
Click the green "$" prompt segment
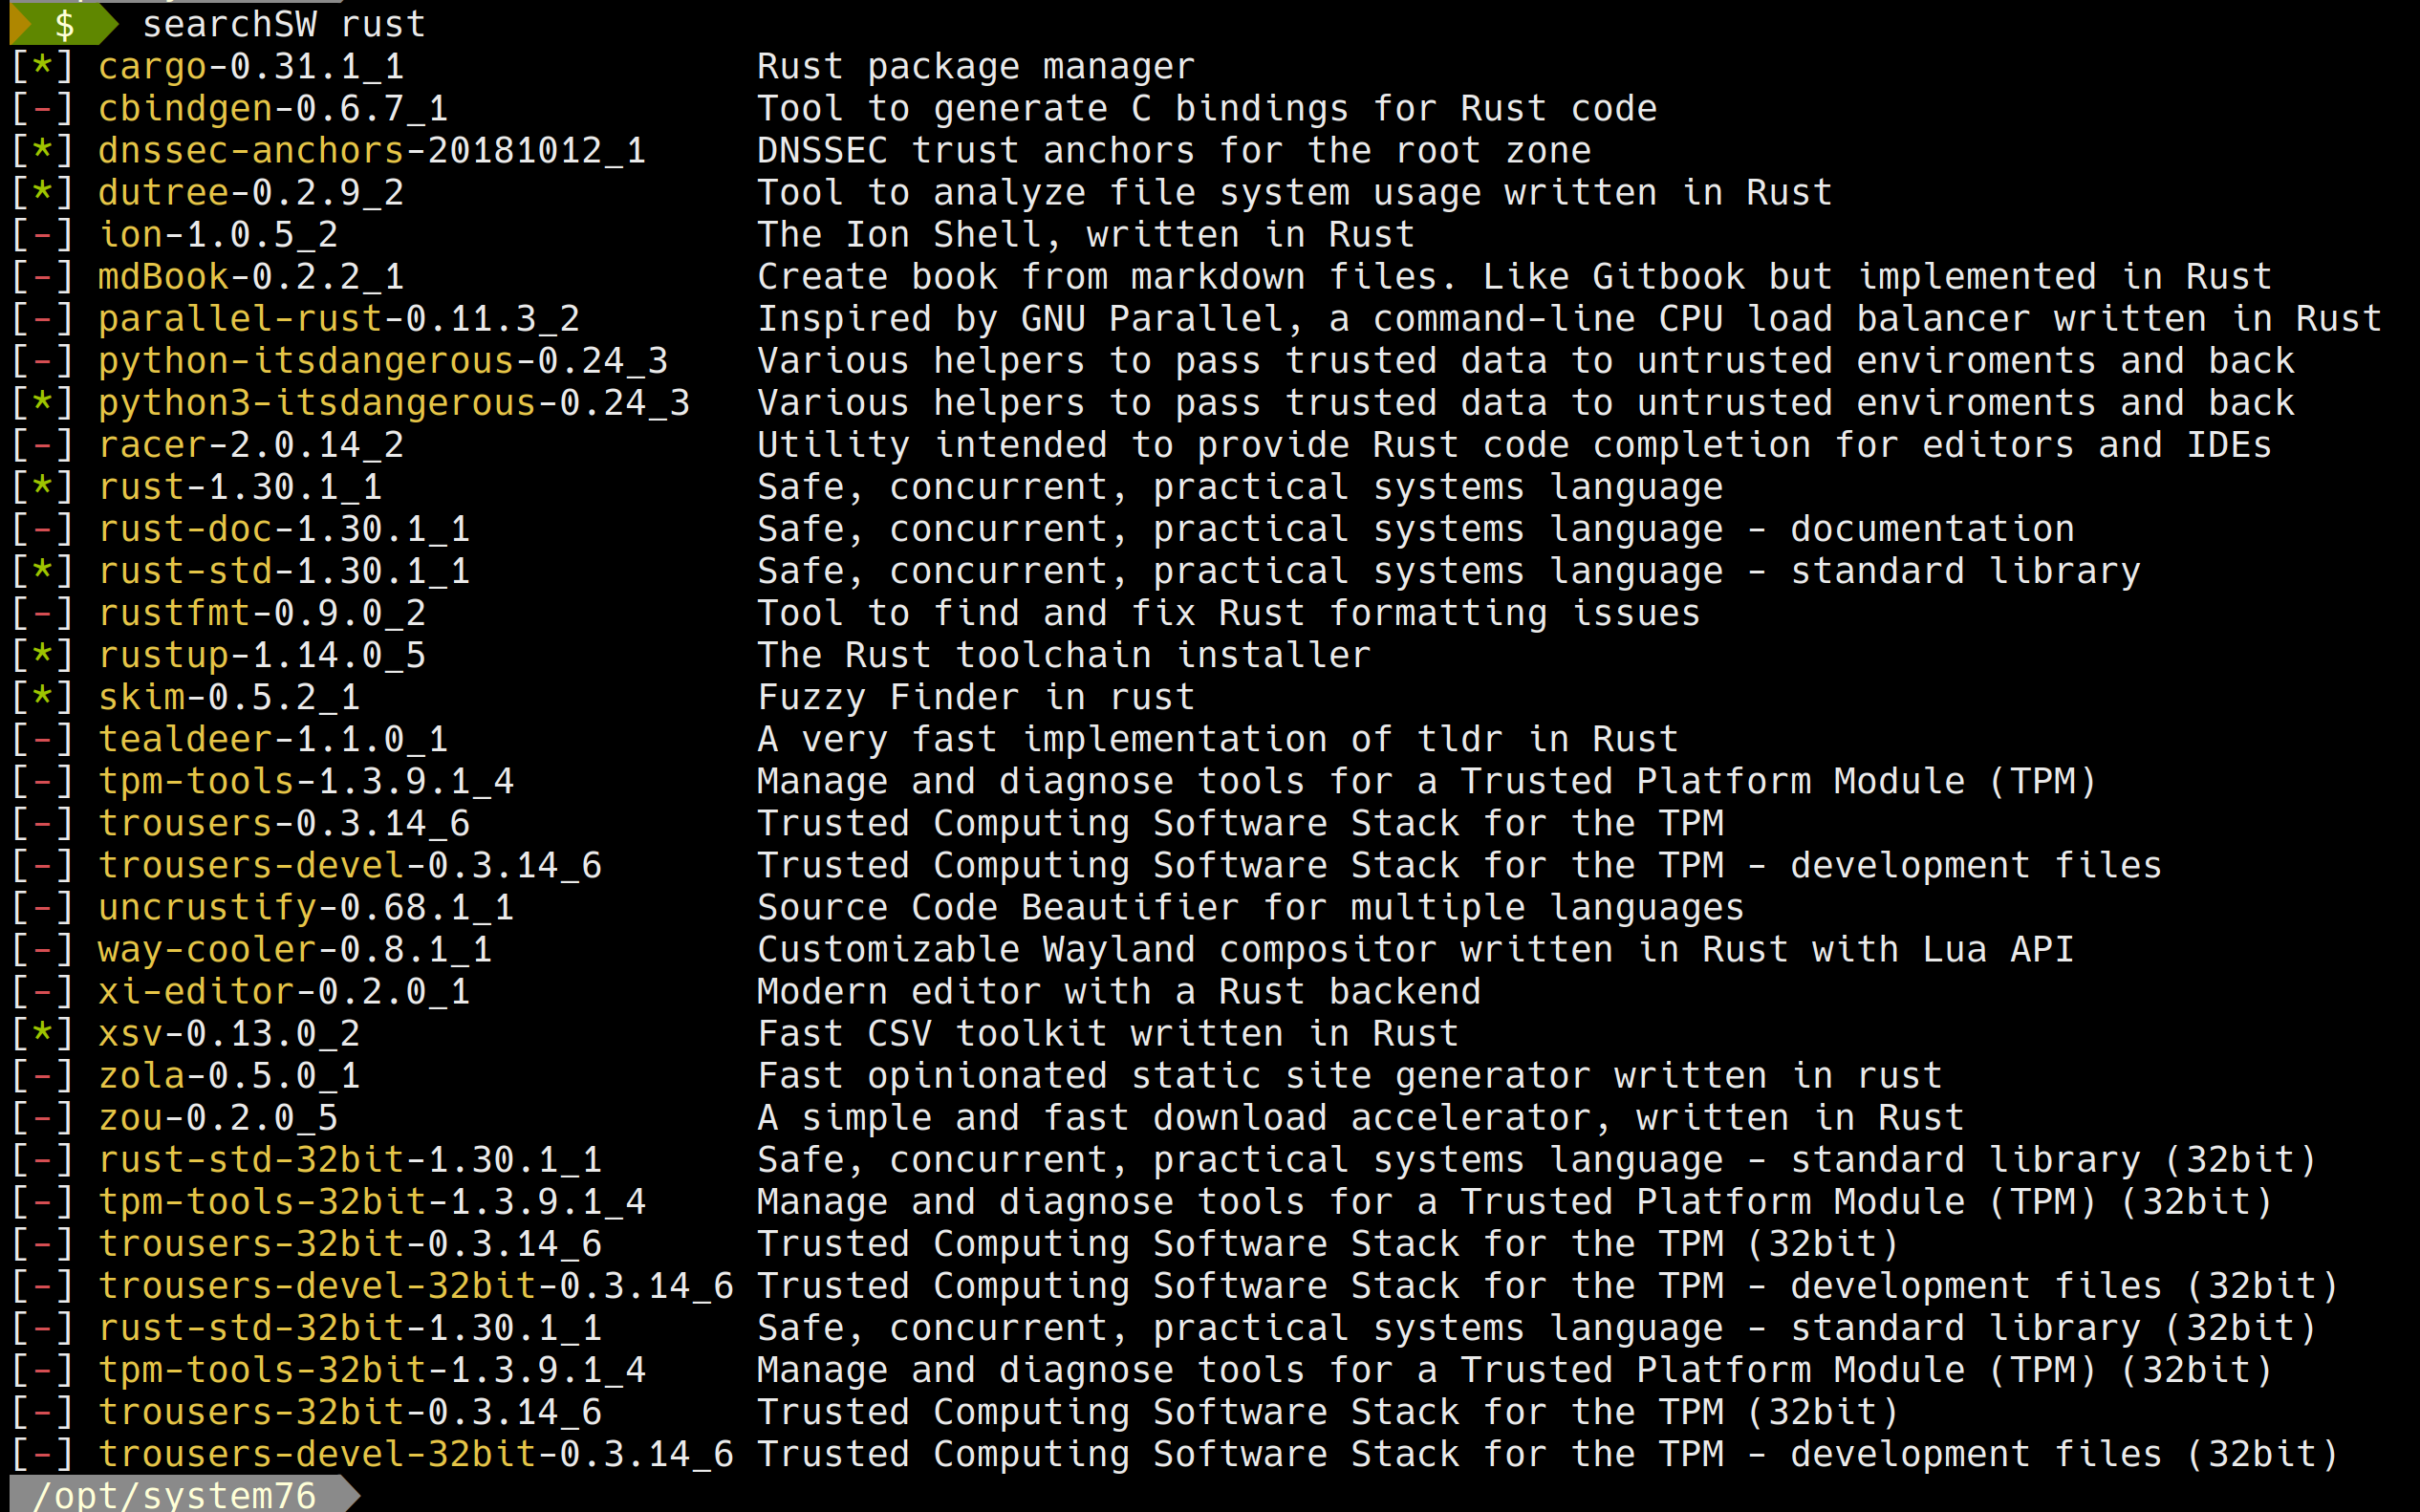(x=64, y=24)
